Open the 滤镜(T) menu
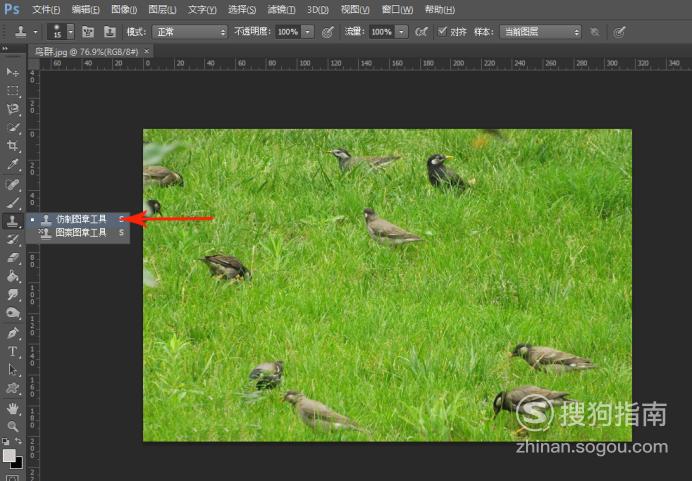This screenshot has width=692, height=481. click(x=282, y=9)
